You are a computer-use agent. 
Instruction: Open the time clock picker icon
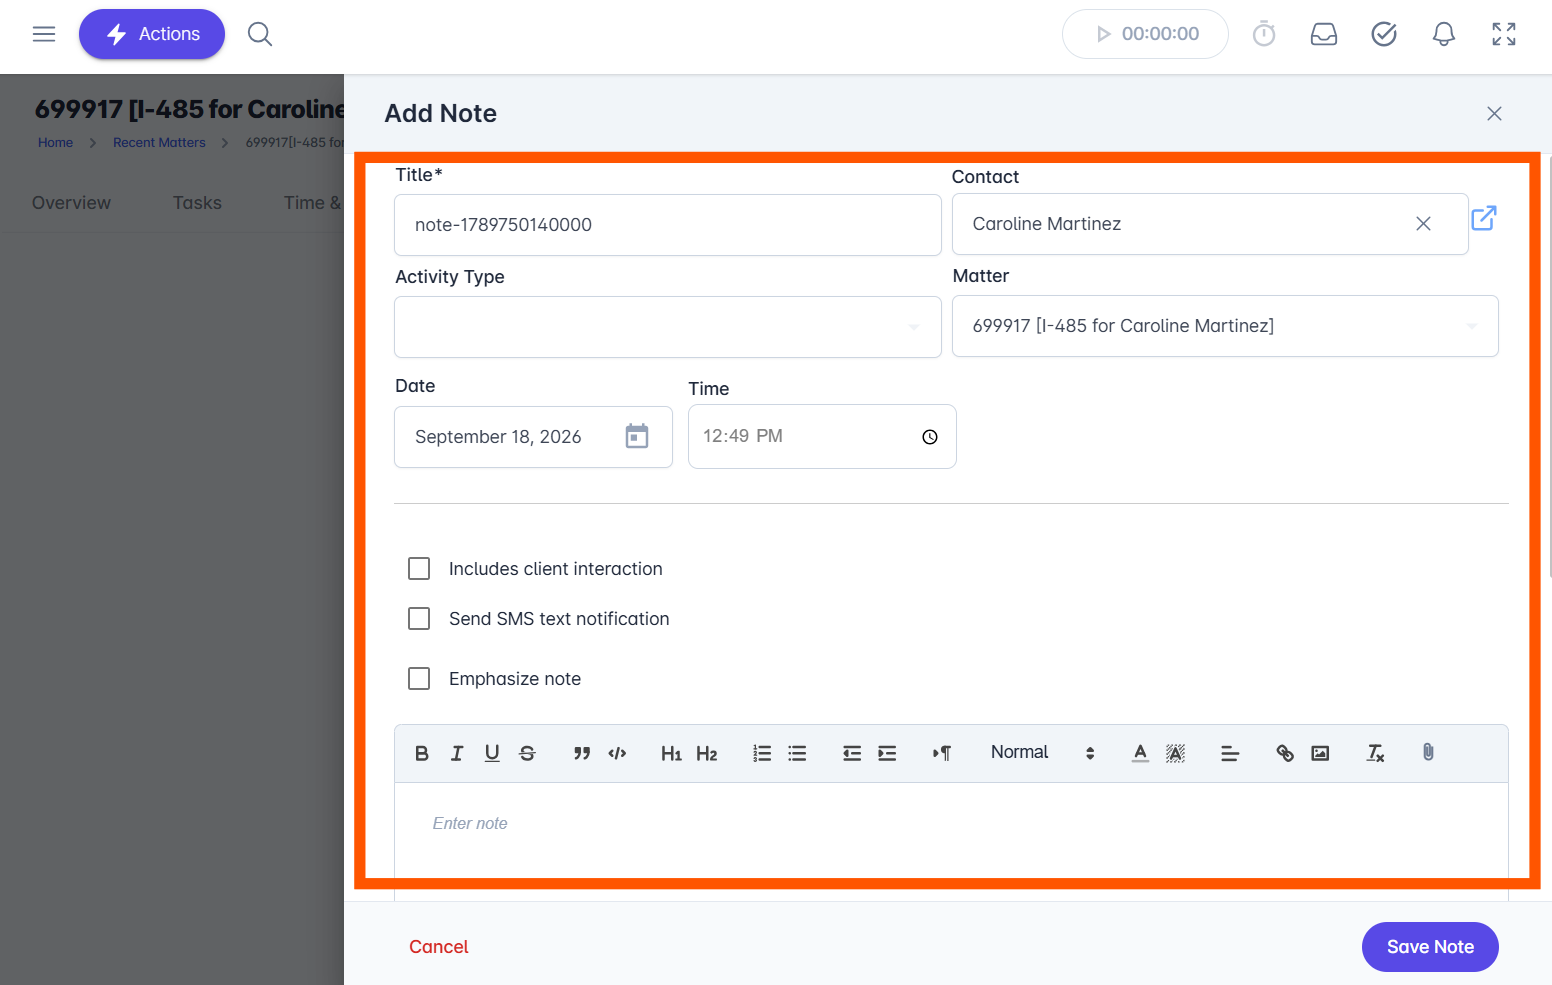pyautogui.click(x=930, y=437)
